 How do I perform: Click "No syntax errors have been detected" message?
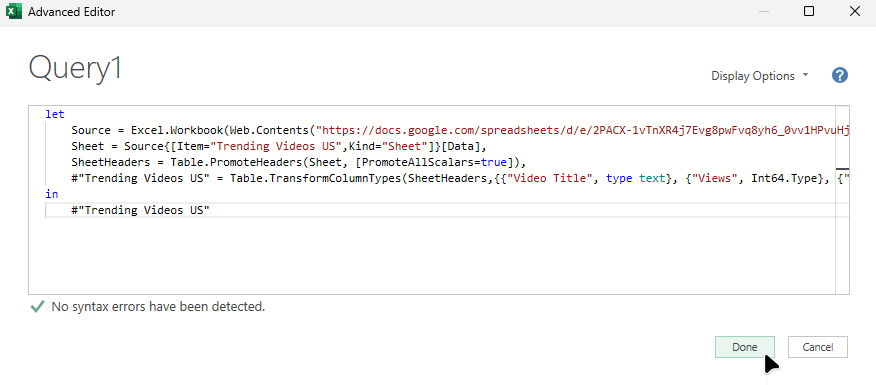158,307
